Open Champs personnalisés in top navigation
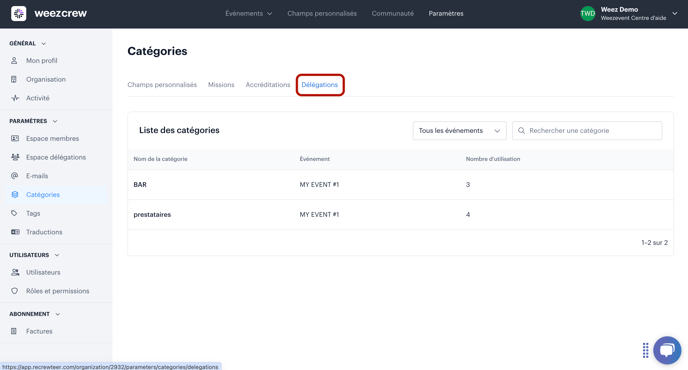Screen dimensions: 688x370 [x=322, y=14]
